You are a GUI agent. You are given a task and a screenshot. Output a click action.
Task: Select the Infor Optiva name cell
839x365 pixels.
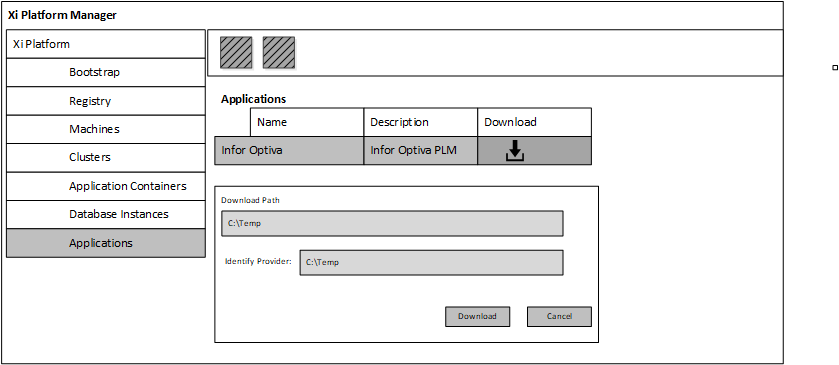[x=289, y=150]
